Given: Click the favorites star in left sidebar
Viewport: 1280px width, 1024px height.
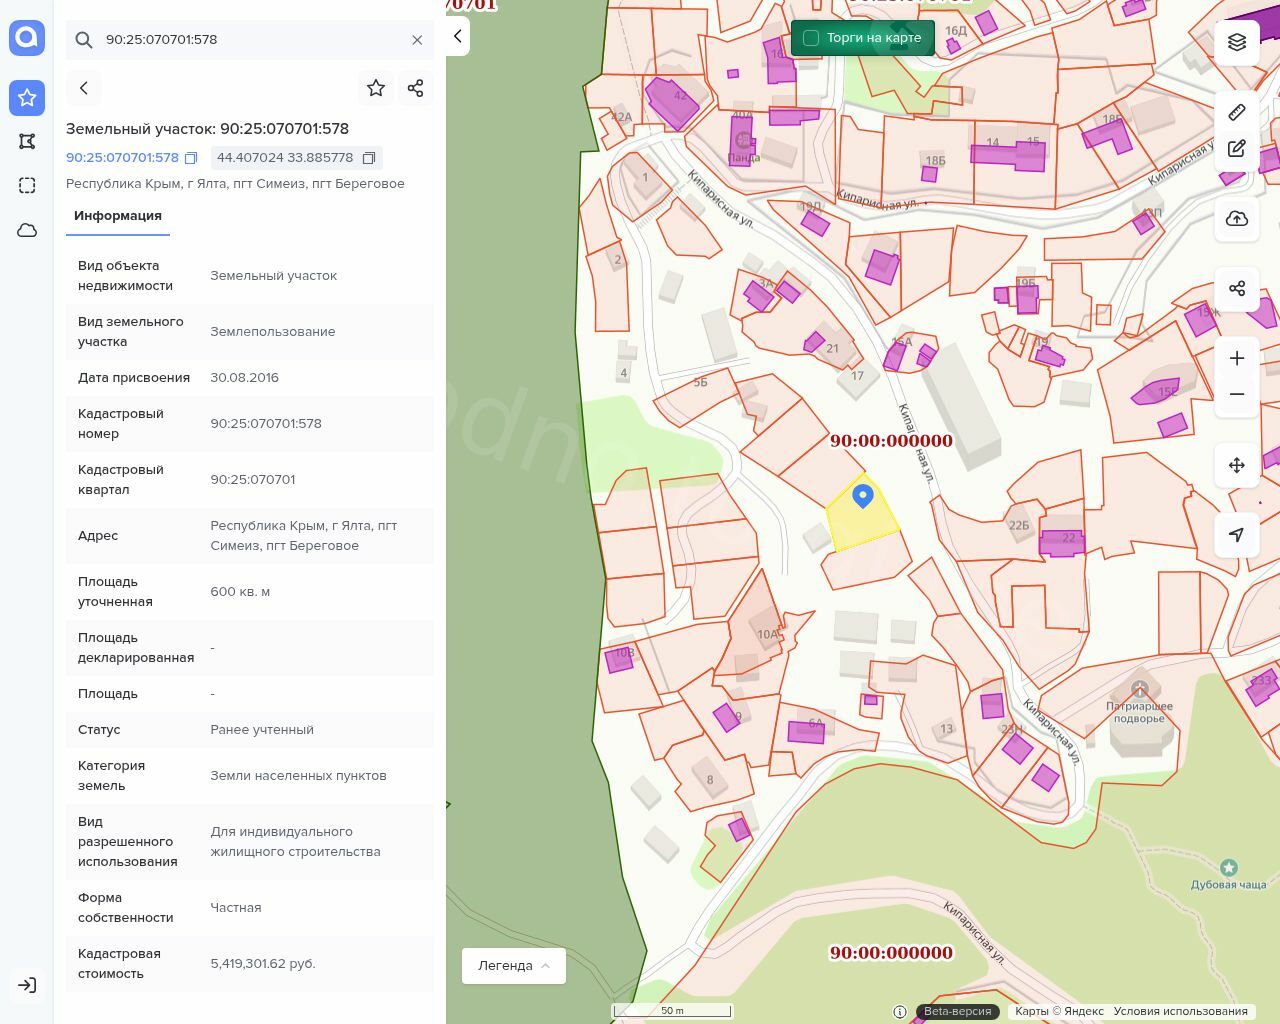Looking at the screenshot, I should pyautogui.click(x=27, y=97).
